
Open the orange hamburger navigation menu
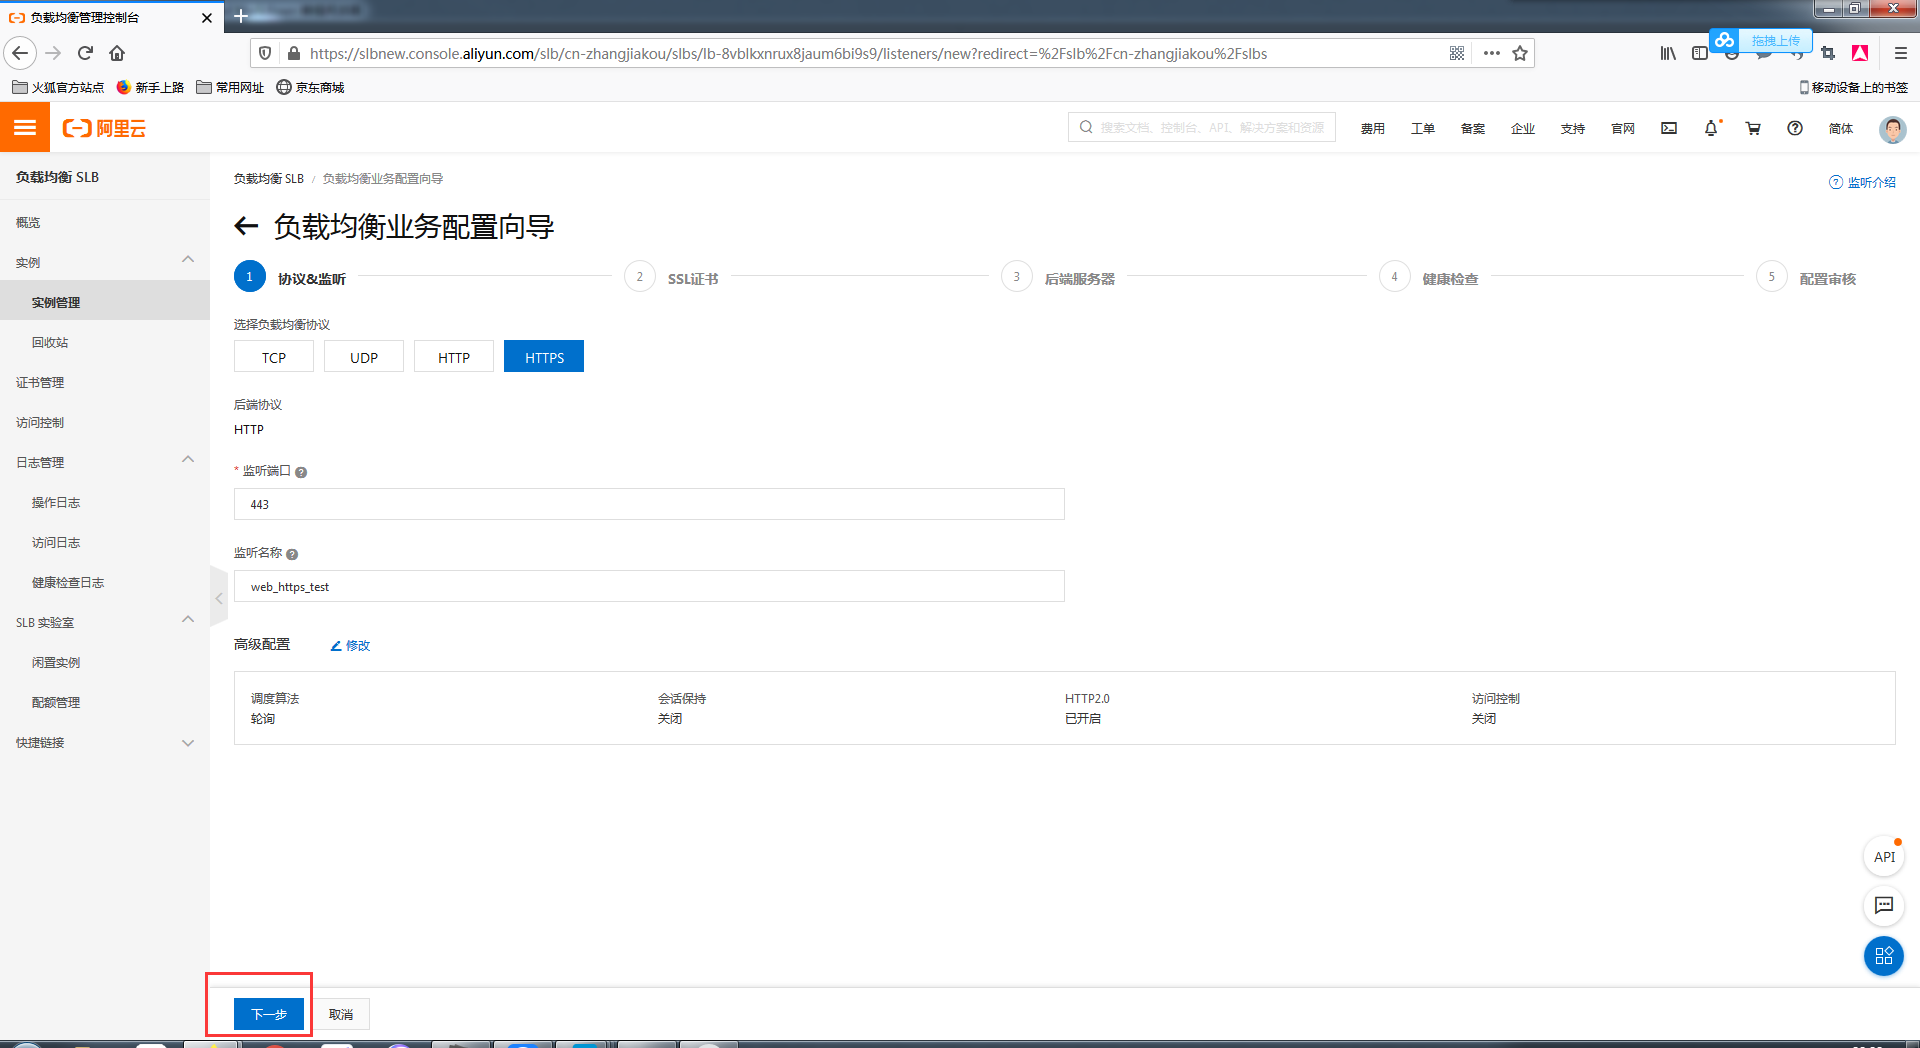click(24, 127)
